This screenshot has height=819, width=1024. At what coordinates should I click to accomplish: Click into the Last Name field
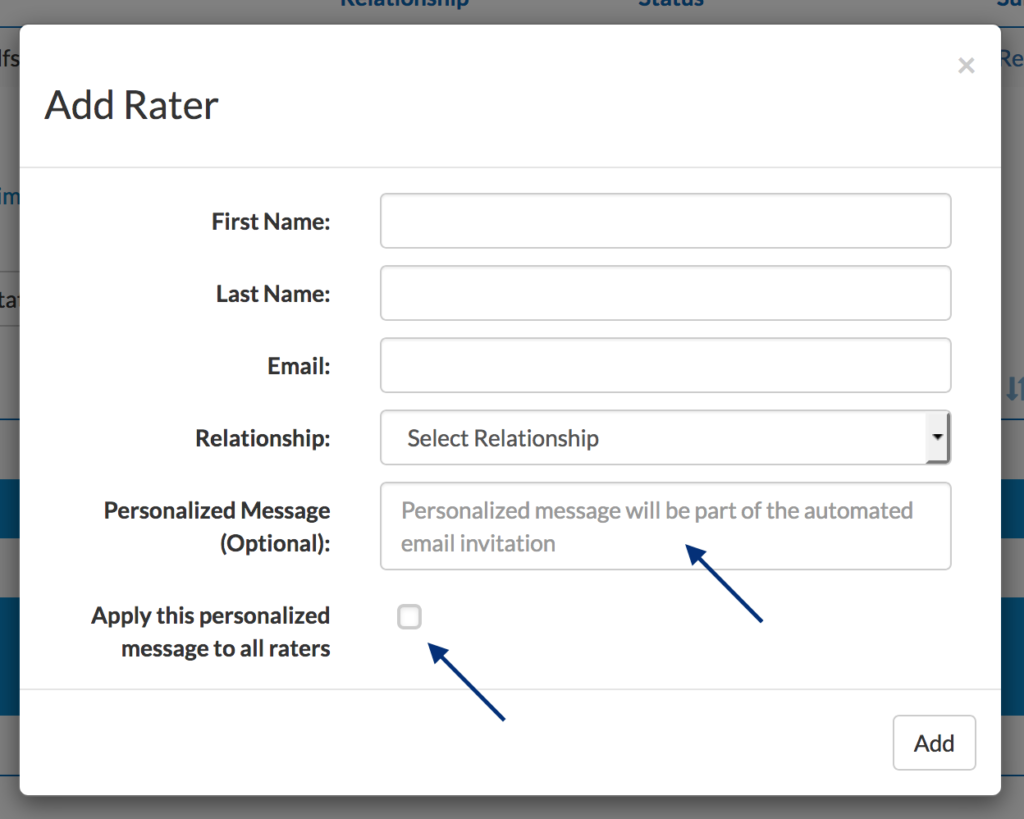665,293
